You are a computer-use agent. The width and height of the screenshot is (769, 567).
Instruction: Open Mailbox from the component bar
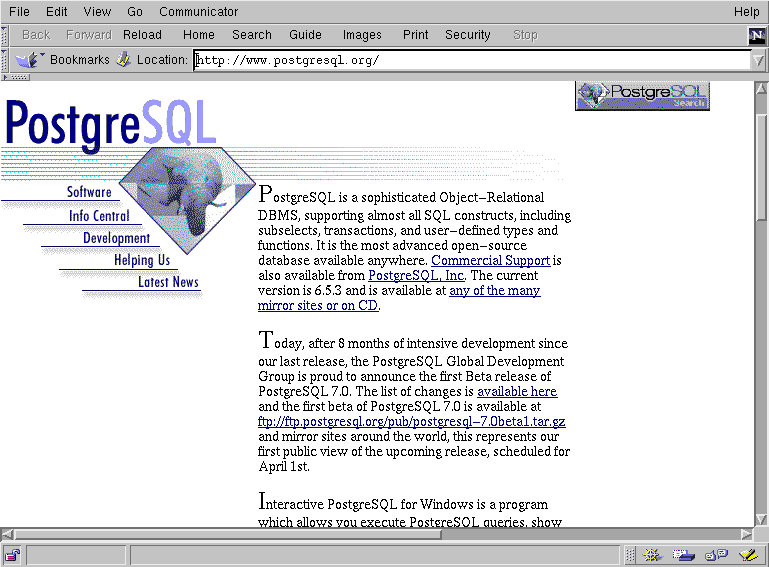[684, 555]
